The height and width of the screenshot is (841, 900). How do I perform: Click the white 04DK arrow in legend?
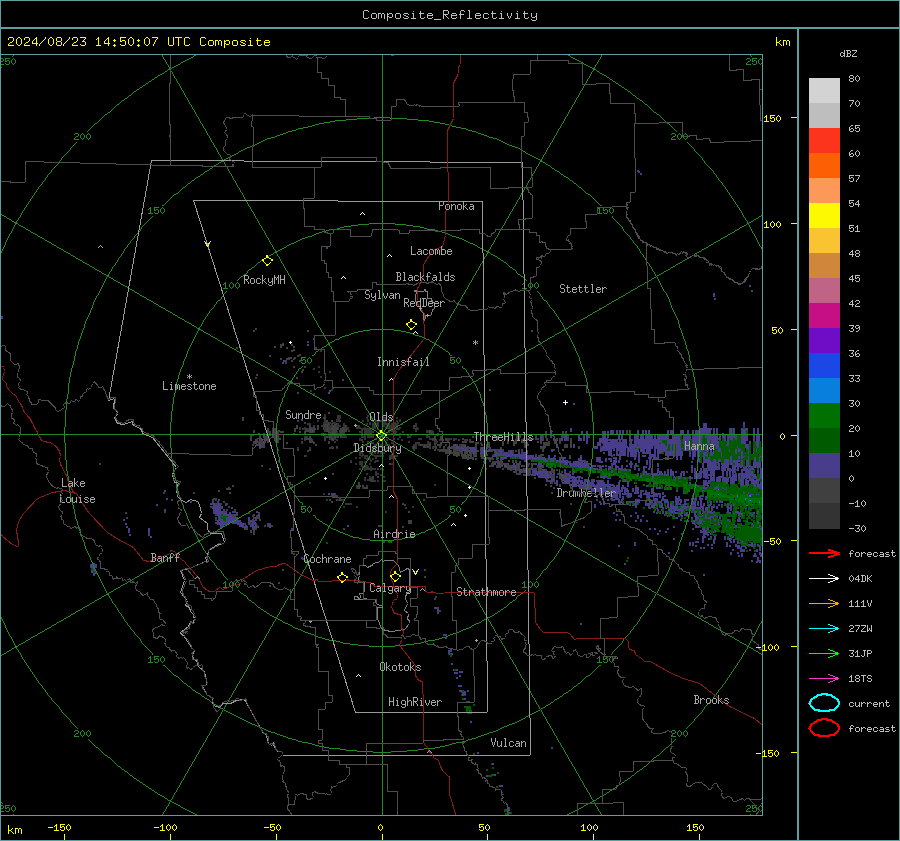click(x=824, y=578)
